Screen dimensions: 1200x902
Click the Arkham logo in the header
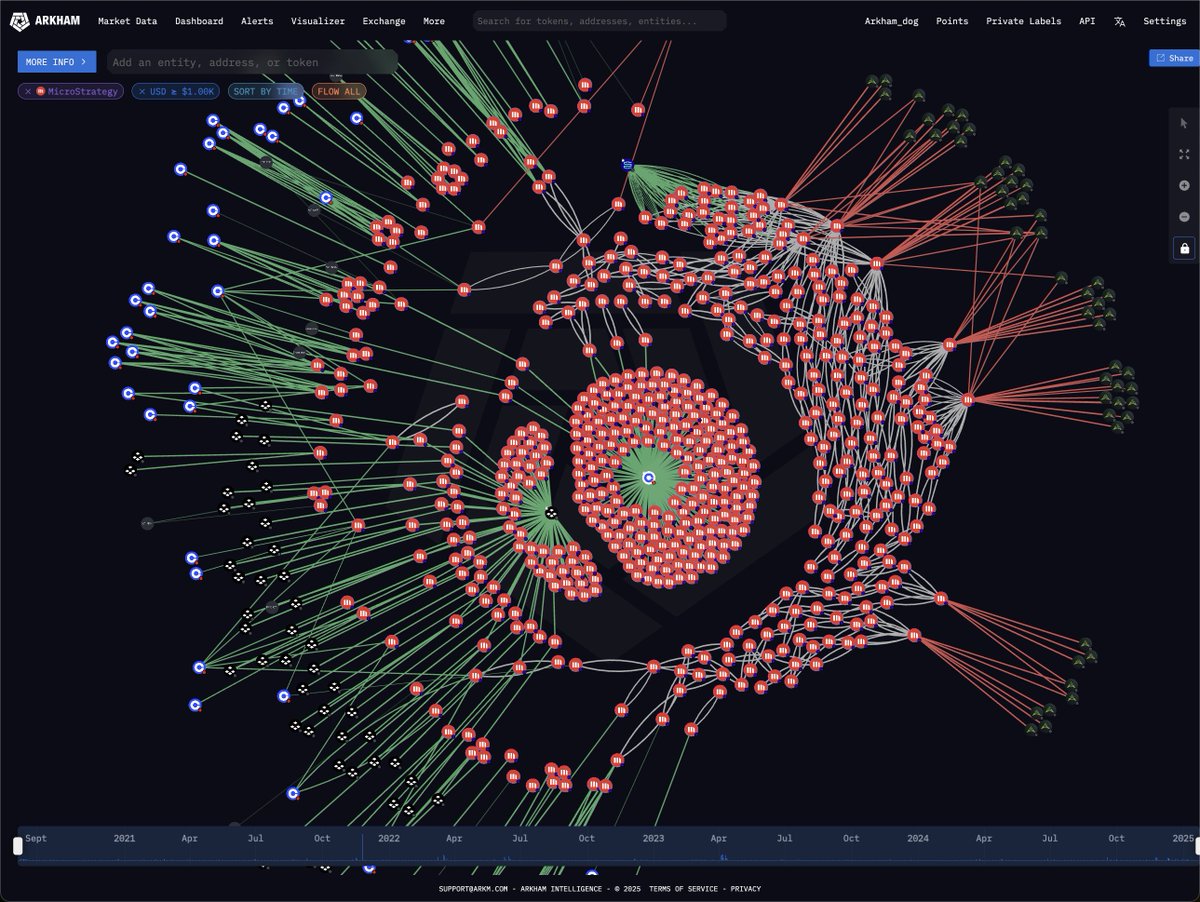click(46, 20)
